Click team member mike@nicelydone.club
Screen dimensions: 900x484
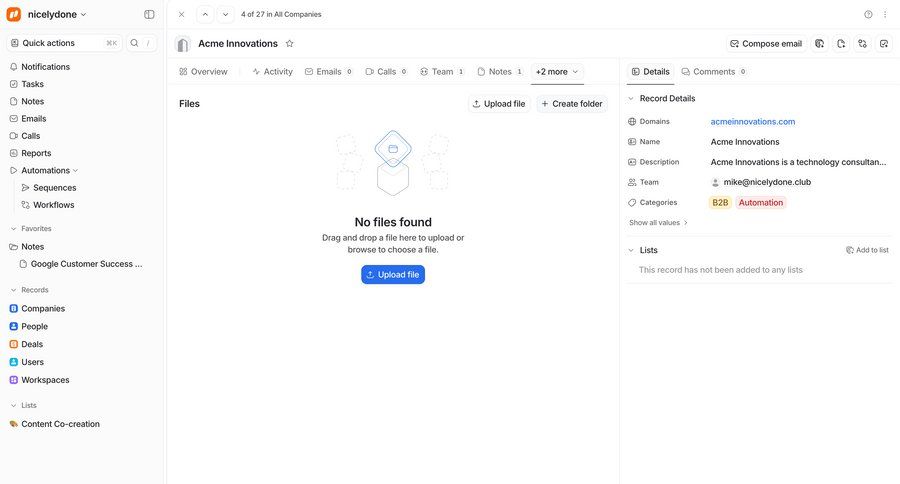761,182
